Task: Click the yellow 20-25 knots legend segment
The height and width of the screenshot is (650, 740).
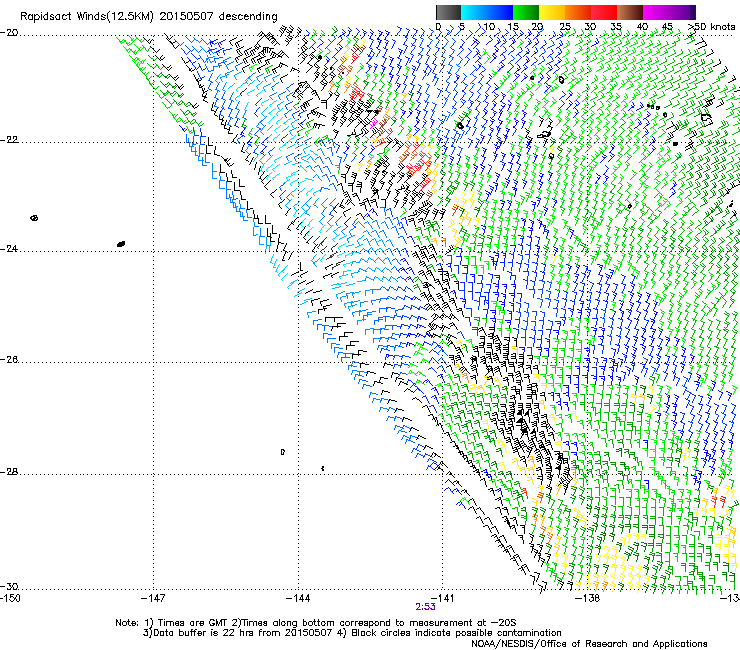Action: 552,12
